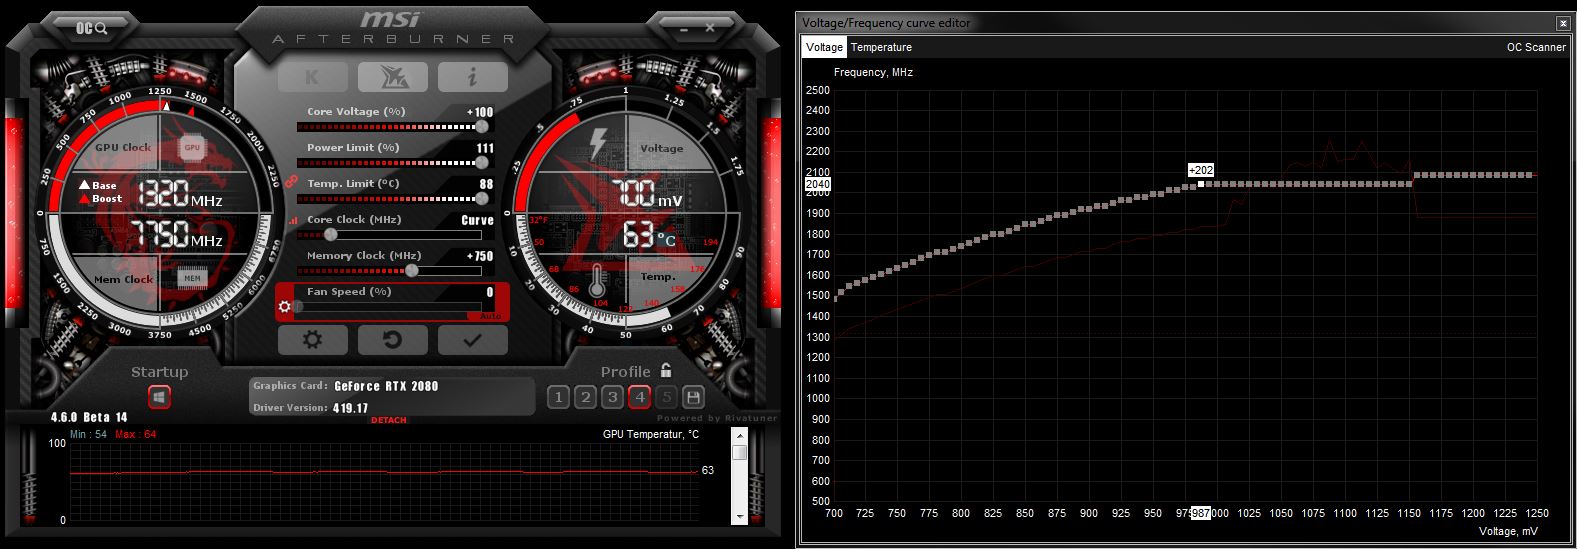Click the 1320 MHz core clock readout
Screen dimensions: 1577x549
tap(179, 193)
